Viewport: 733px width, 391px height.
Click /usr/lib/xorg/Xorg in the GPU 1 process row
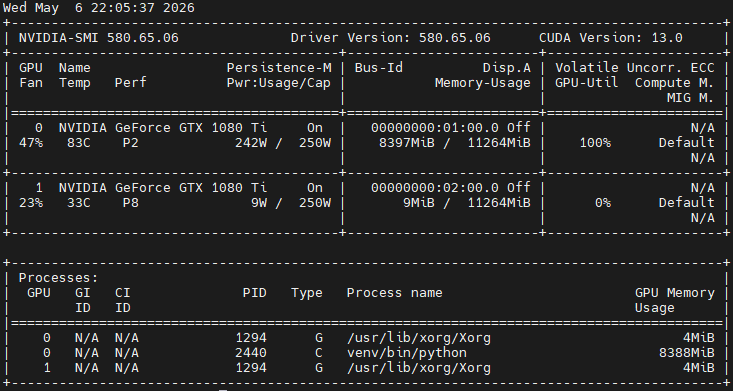[x=419, y=368]
